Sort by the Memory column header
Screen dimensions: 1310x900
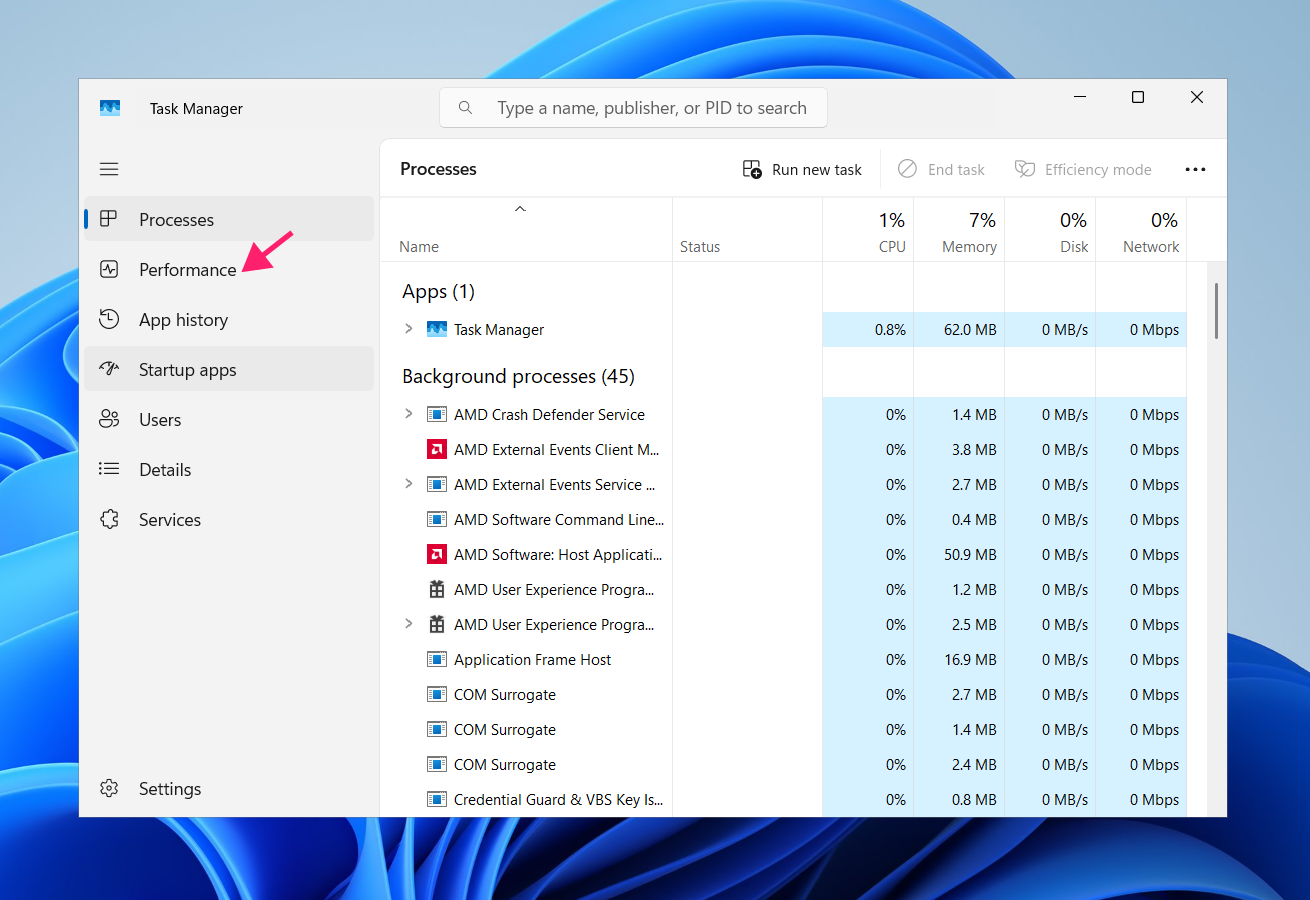pyautogui.click(x=959, y=230)
